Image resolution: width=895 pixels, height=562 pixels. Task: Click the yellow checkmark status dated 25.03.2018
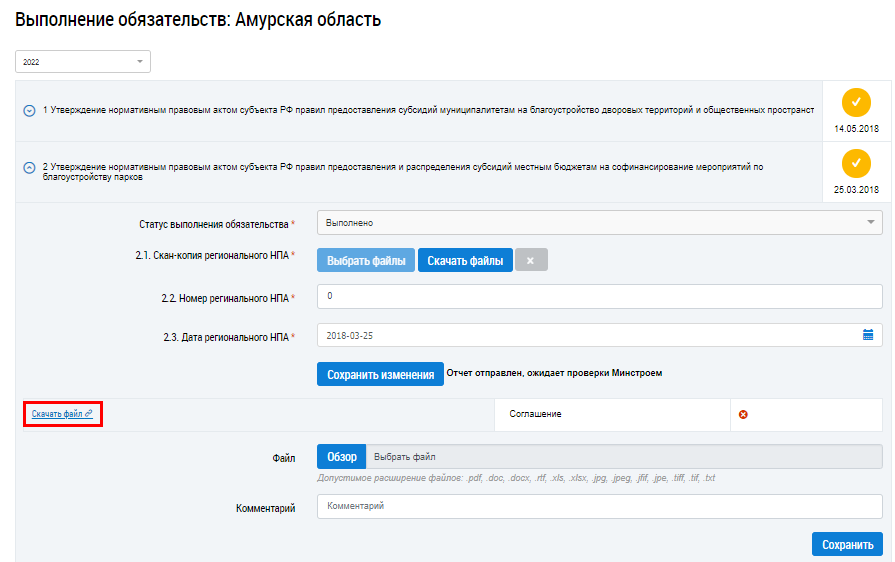coord(856,163)
